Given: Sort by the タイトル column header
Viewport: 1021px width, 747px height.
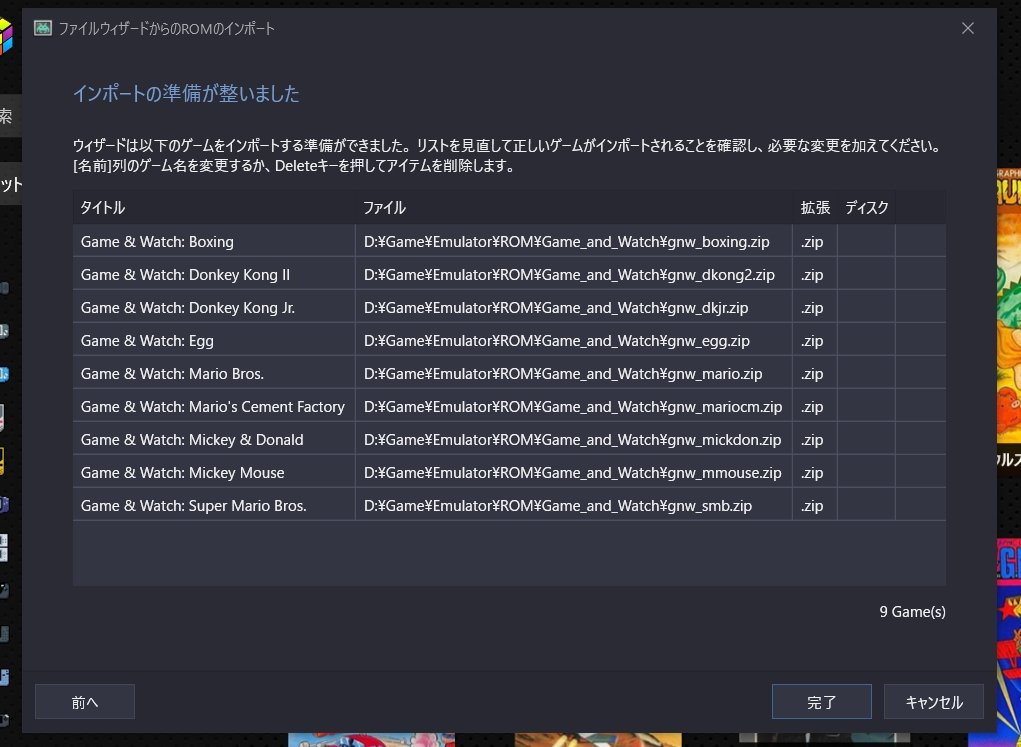Looking at the screenshot, I should [214, 208].
